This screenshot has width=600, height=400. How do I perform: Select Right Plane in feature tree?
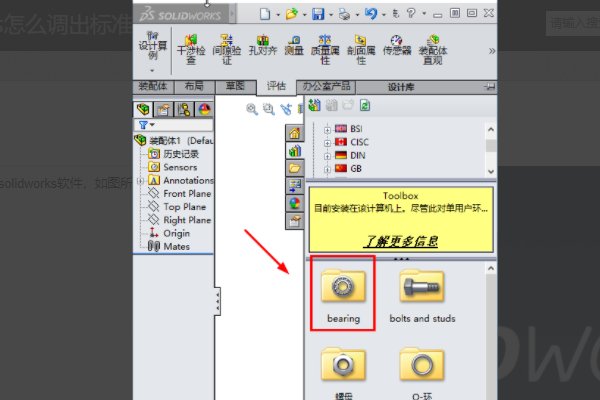tap(180, 220)
